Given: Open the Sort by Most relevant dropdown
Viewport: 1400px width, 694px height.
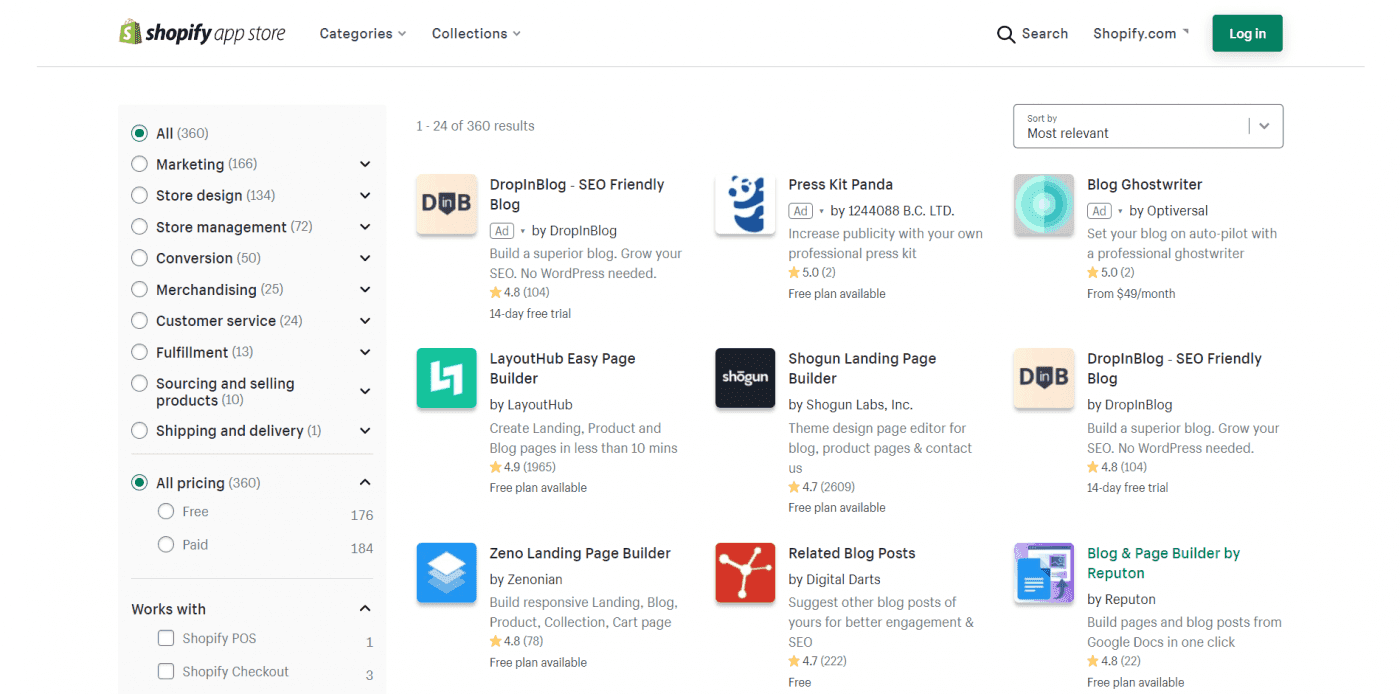Looking at the screenshot, I should [1148, 126].
